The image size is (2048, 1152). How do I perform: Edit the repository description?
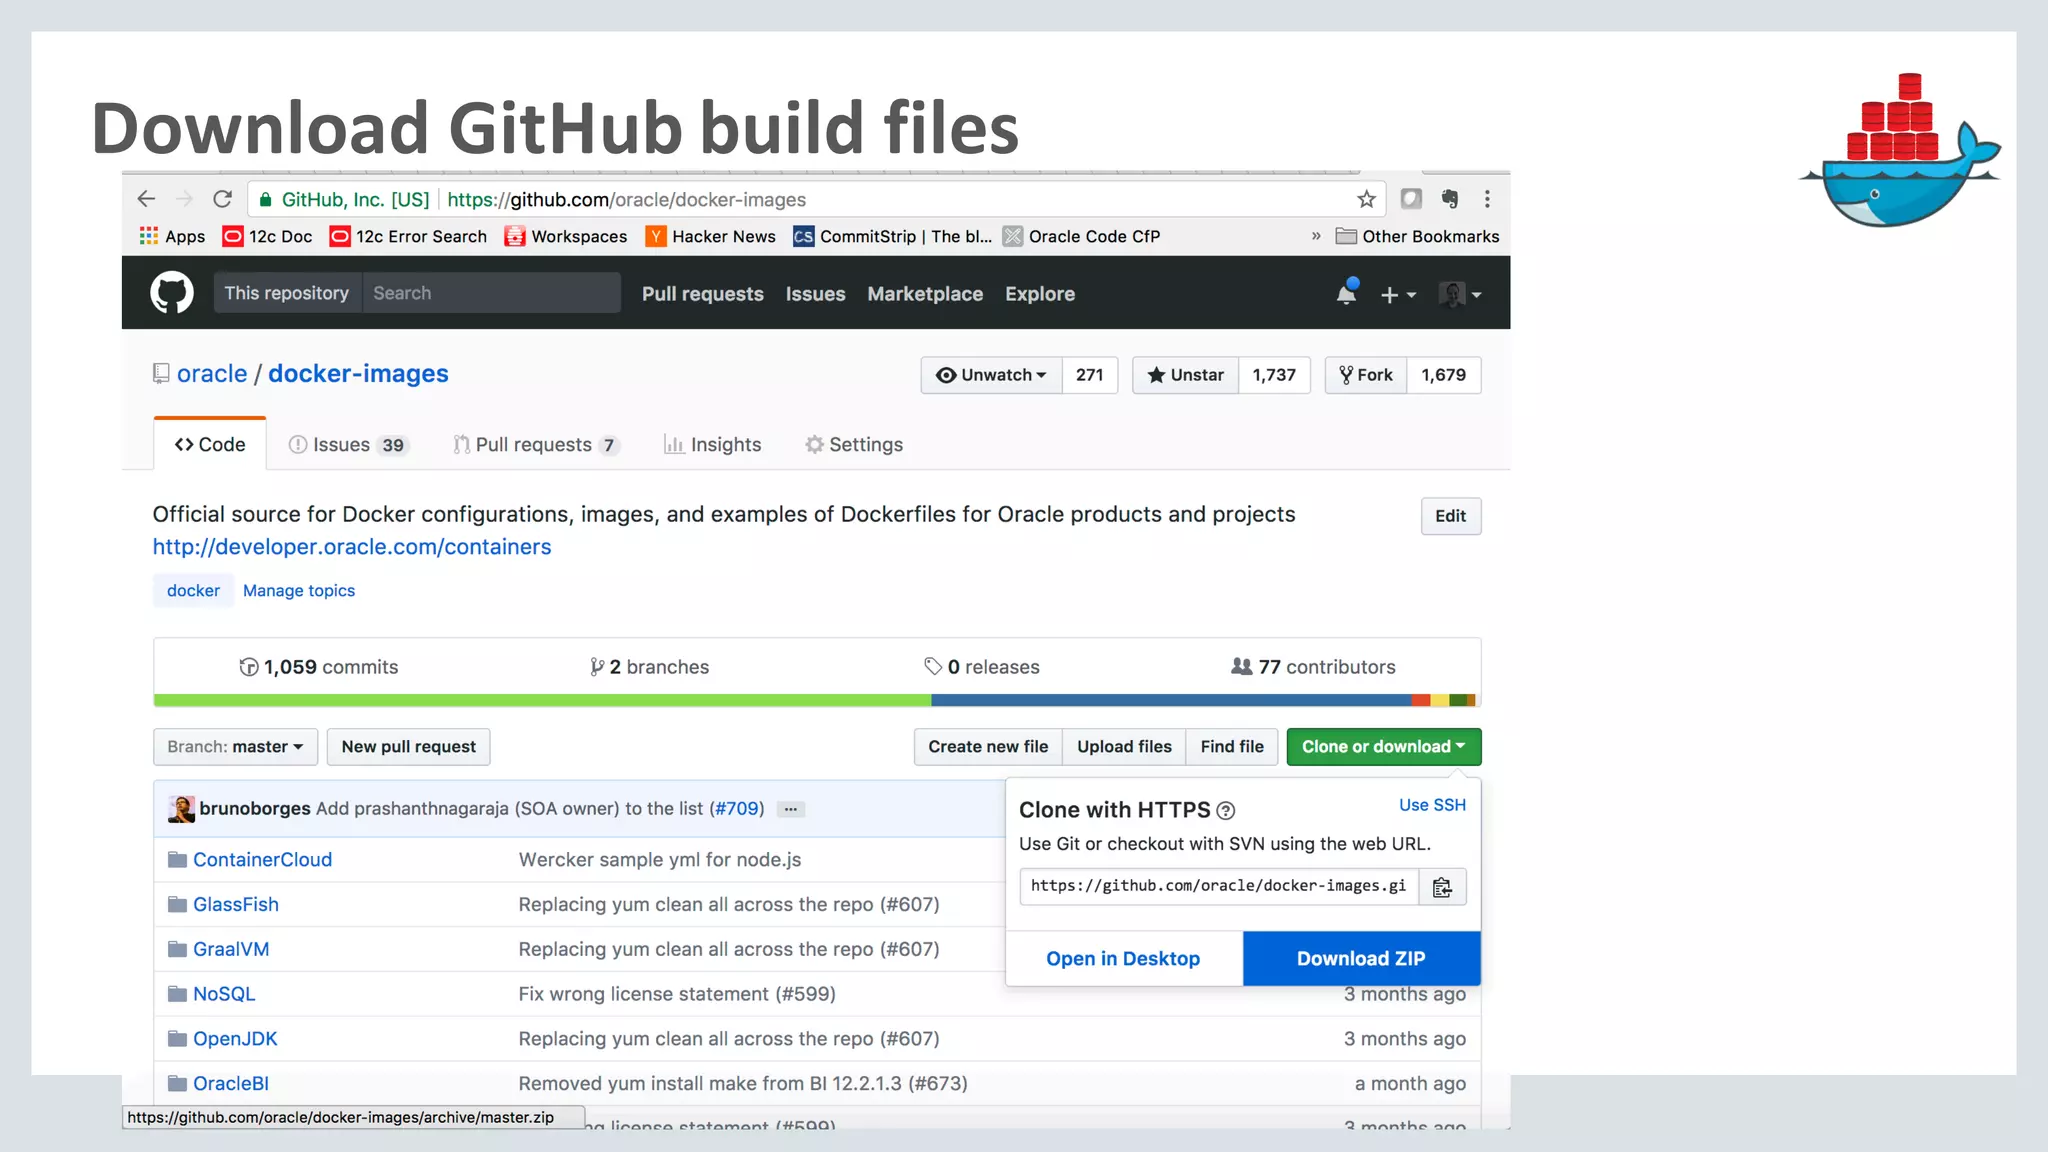click(1451, 516)
